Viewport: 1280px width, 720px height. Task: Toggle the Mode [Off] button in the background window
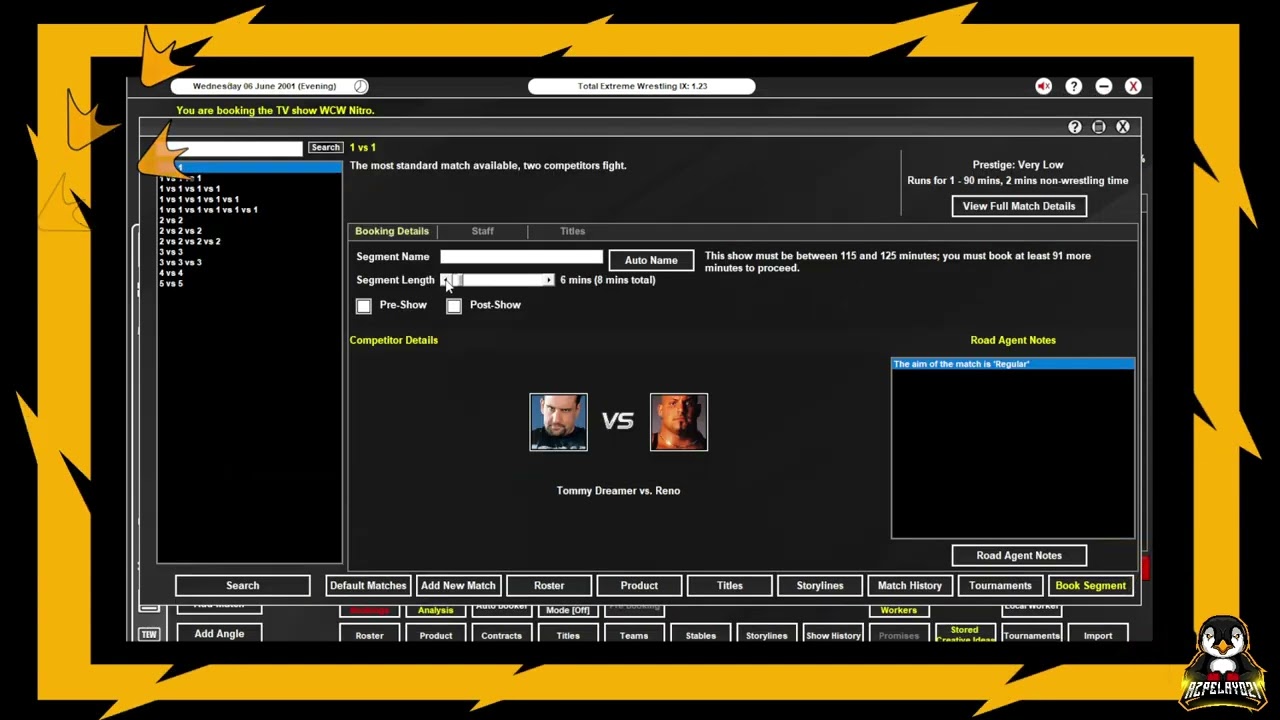568,610
